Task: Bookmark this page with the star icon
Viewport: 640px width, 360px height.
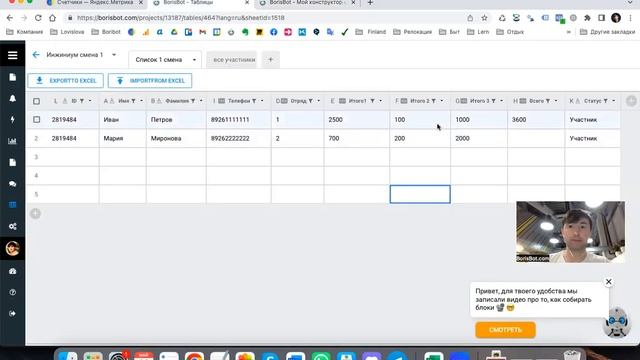Action: [x=484, y=18]
